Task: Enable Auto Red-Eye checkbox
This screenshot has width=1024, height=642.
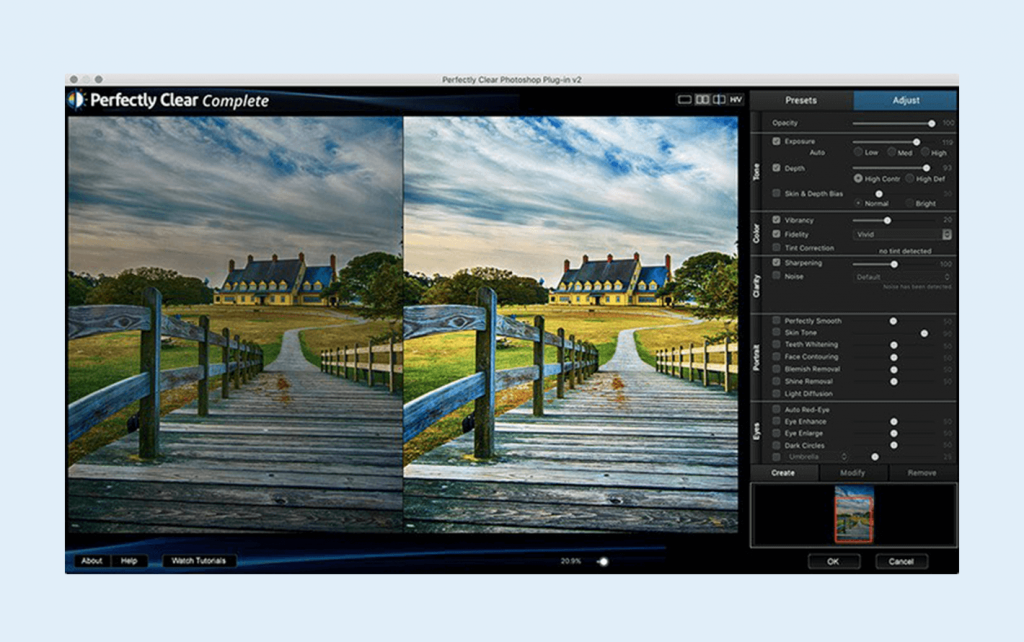Action: tap(776, 409)
